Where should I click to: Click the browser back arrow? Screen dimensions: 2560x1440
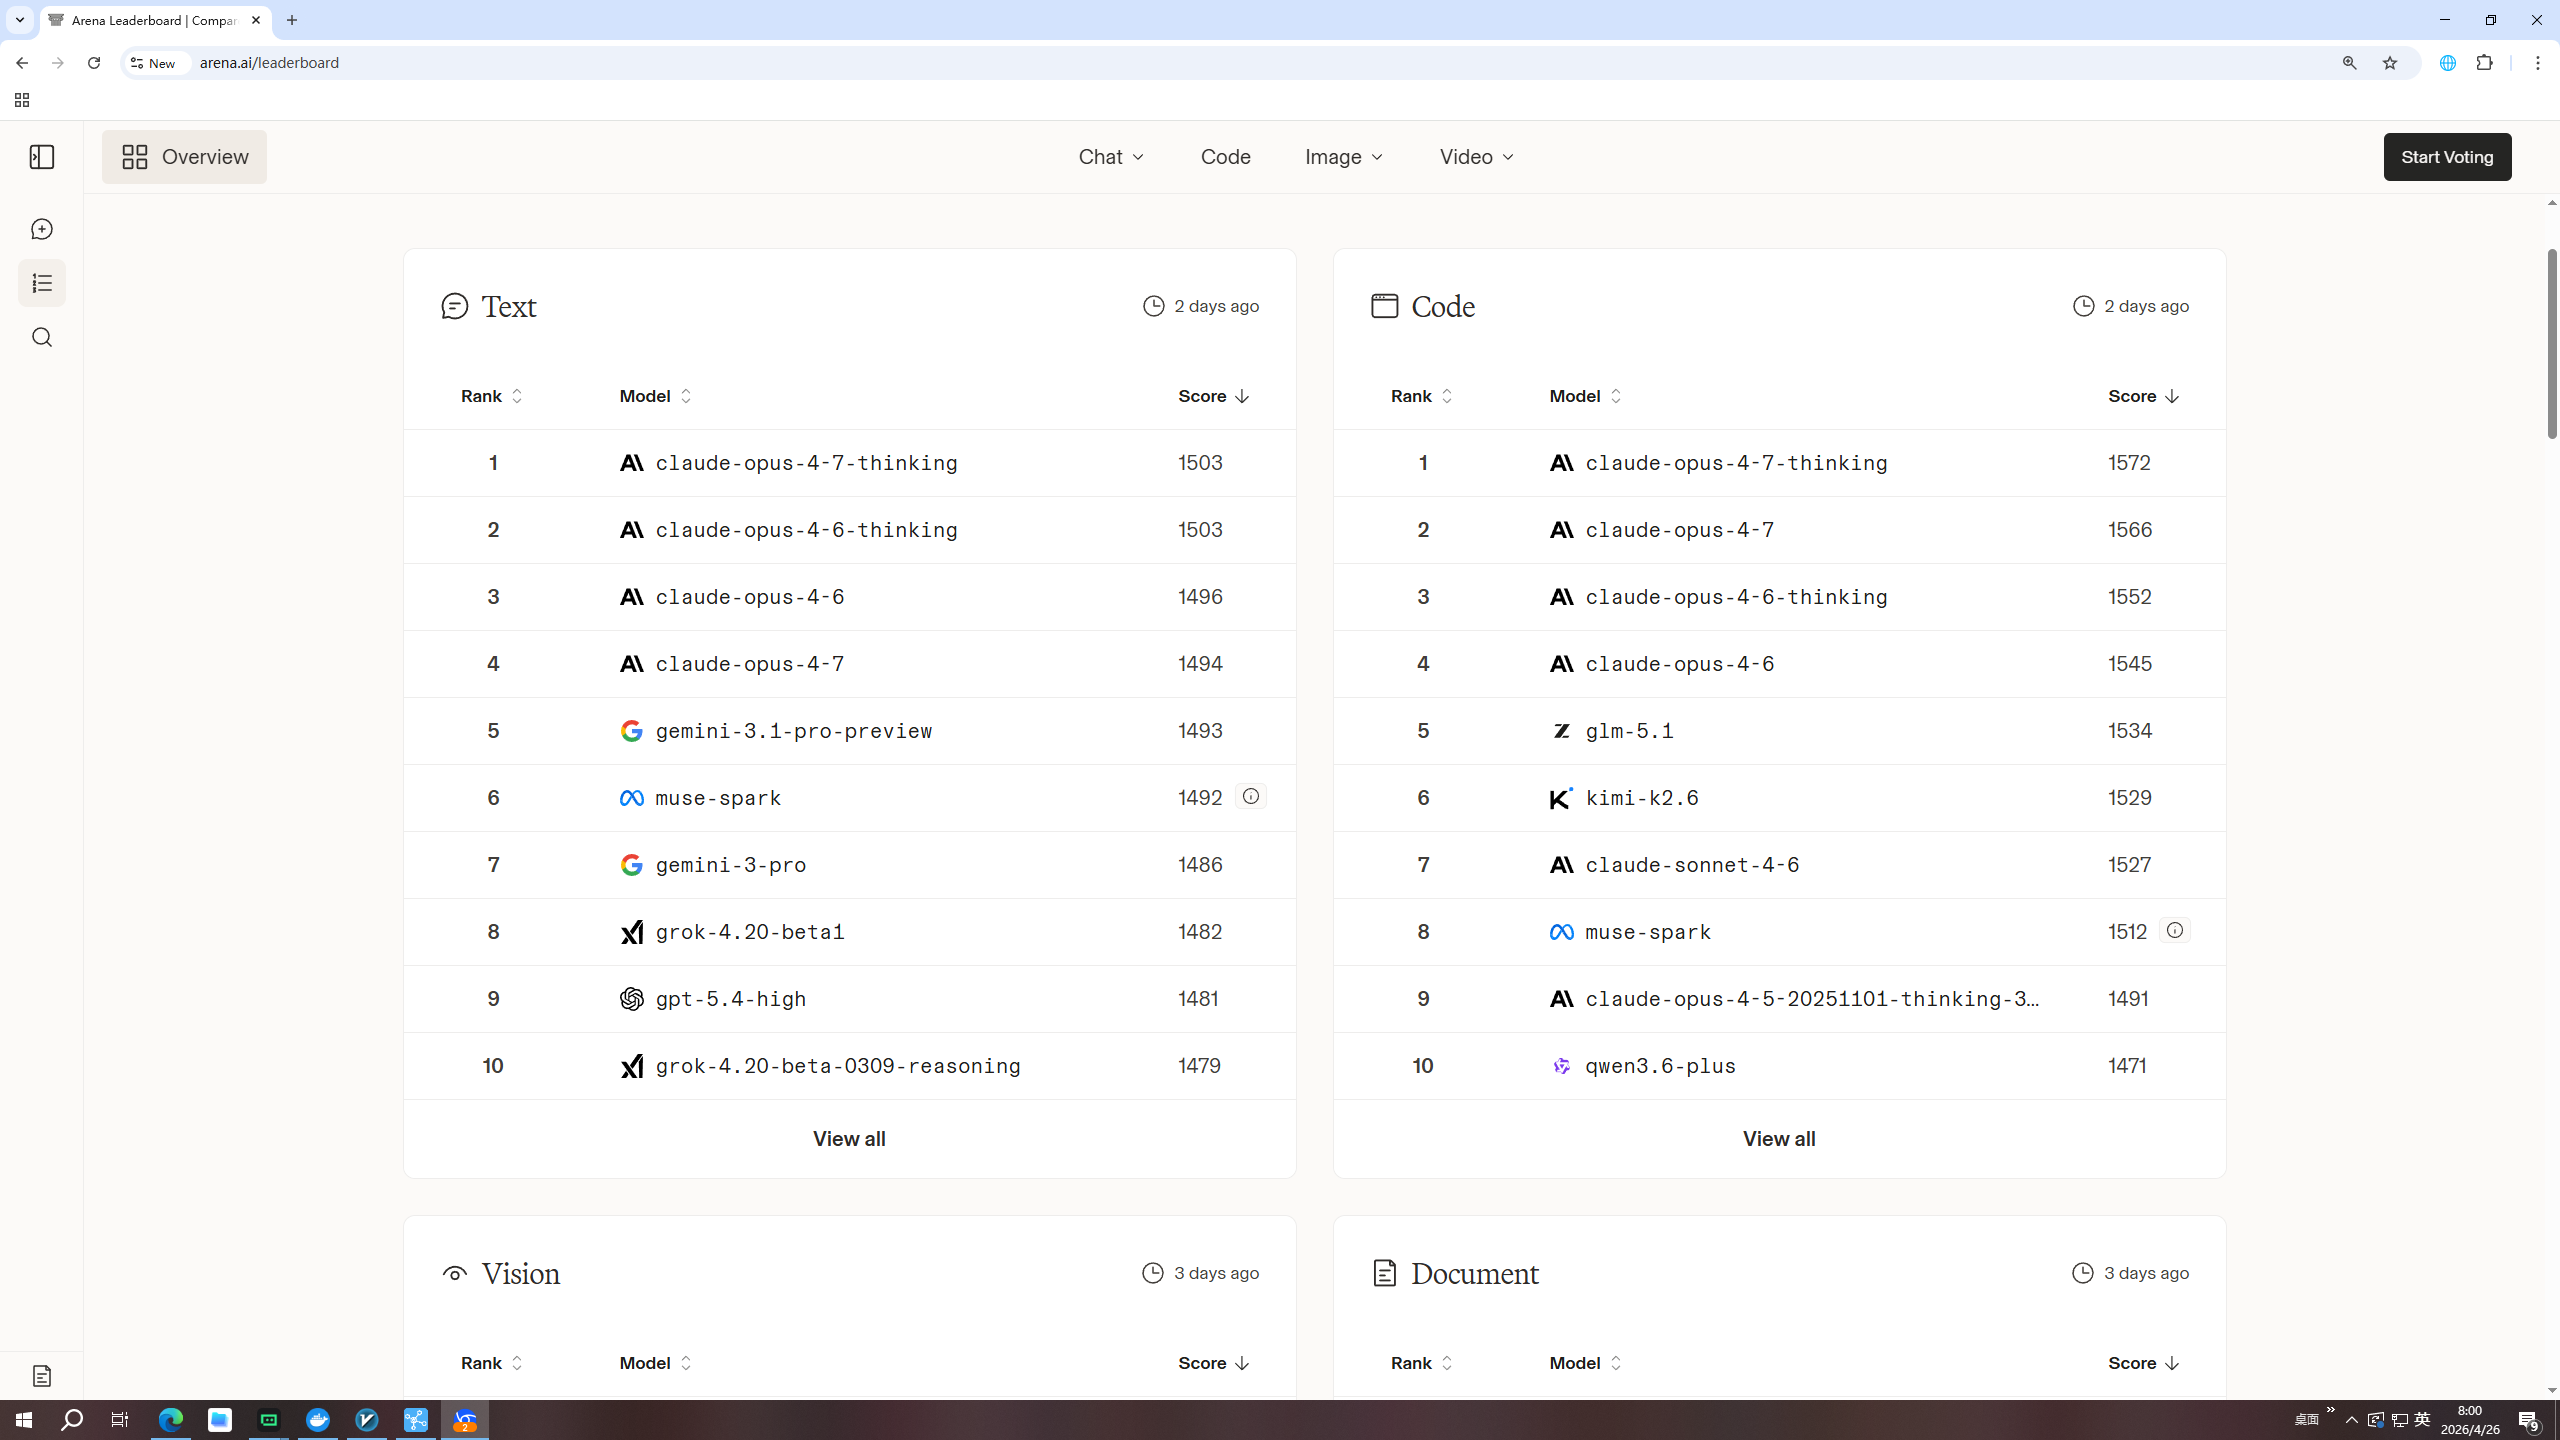(x=22, y=62)
